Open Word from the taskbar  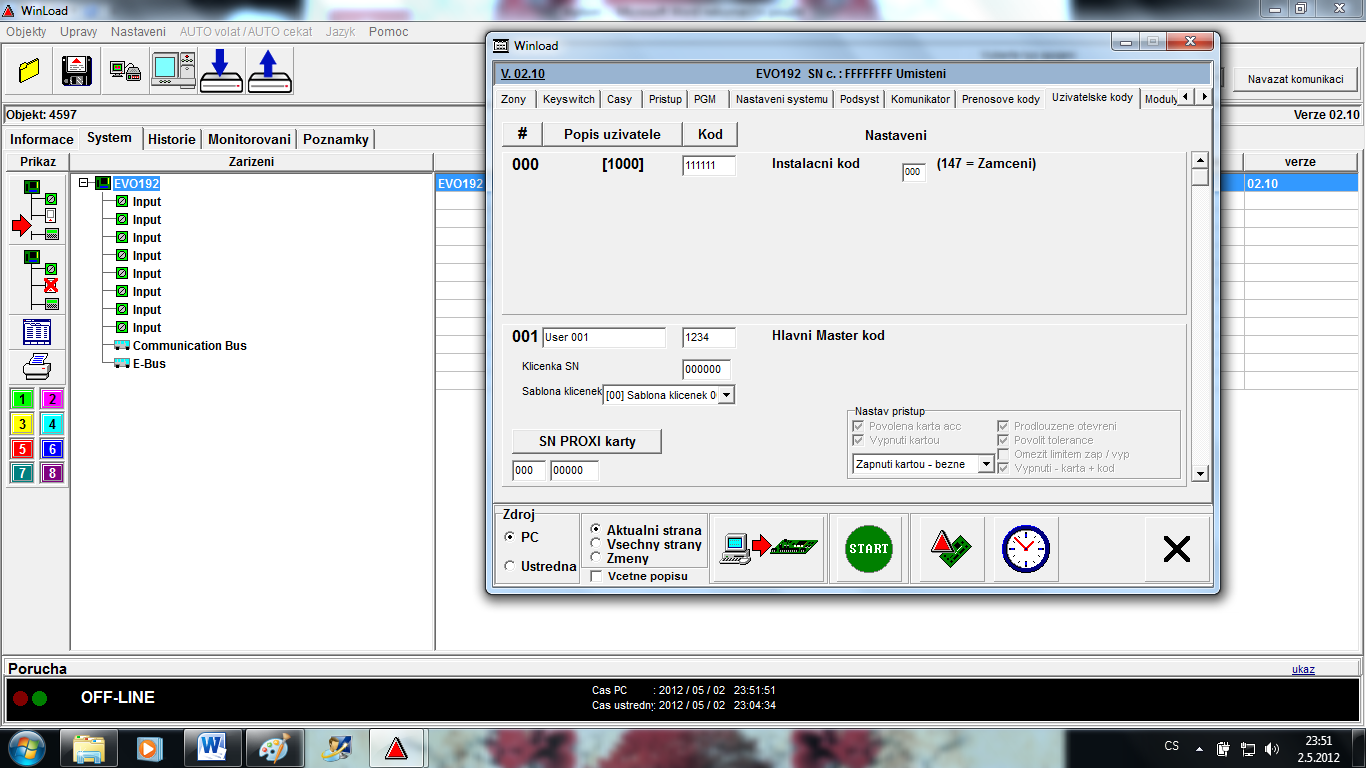pyautogui.click(x=212, y=747)
